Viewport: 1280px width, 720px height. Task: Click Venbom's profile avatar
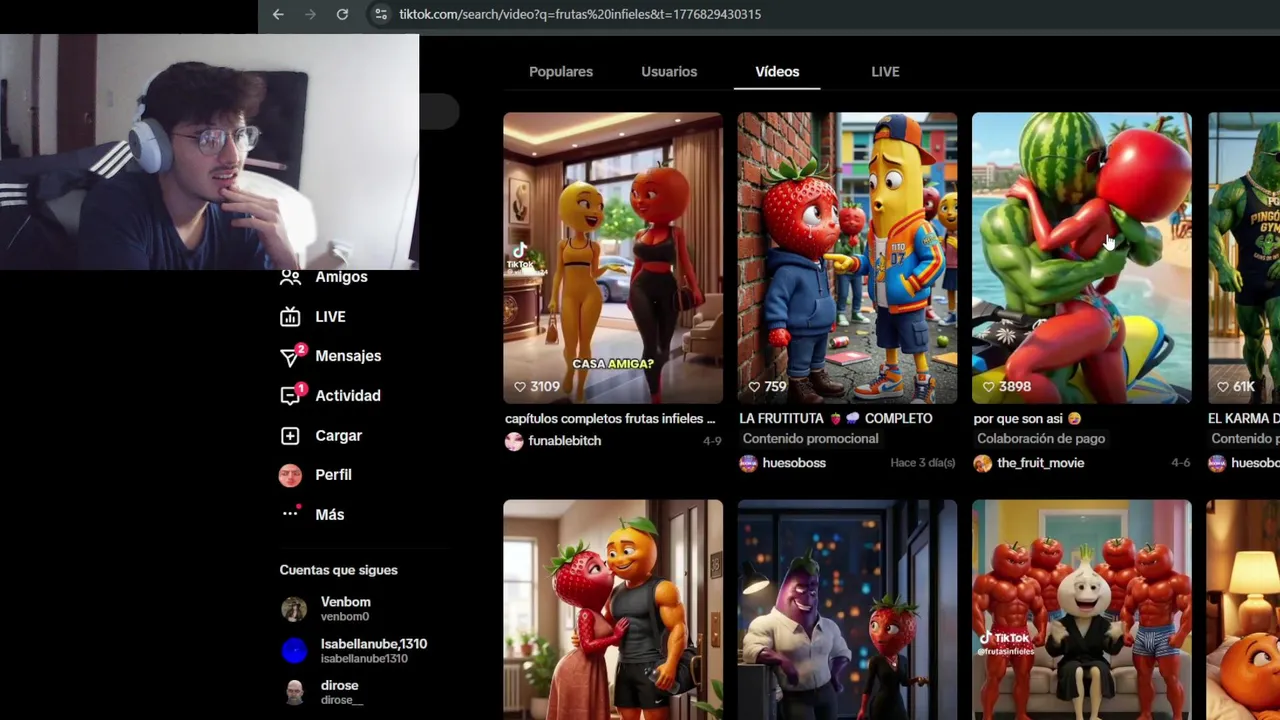[x=294, y=609]
